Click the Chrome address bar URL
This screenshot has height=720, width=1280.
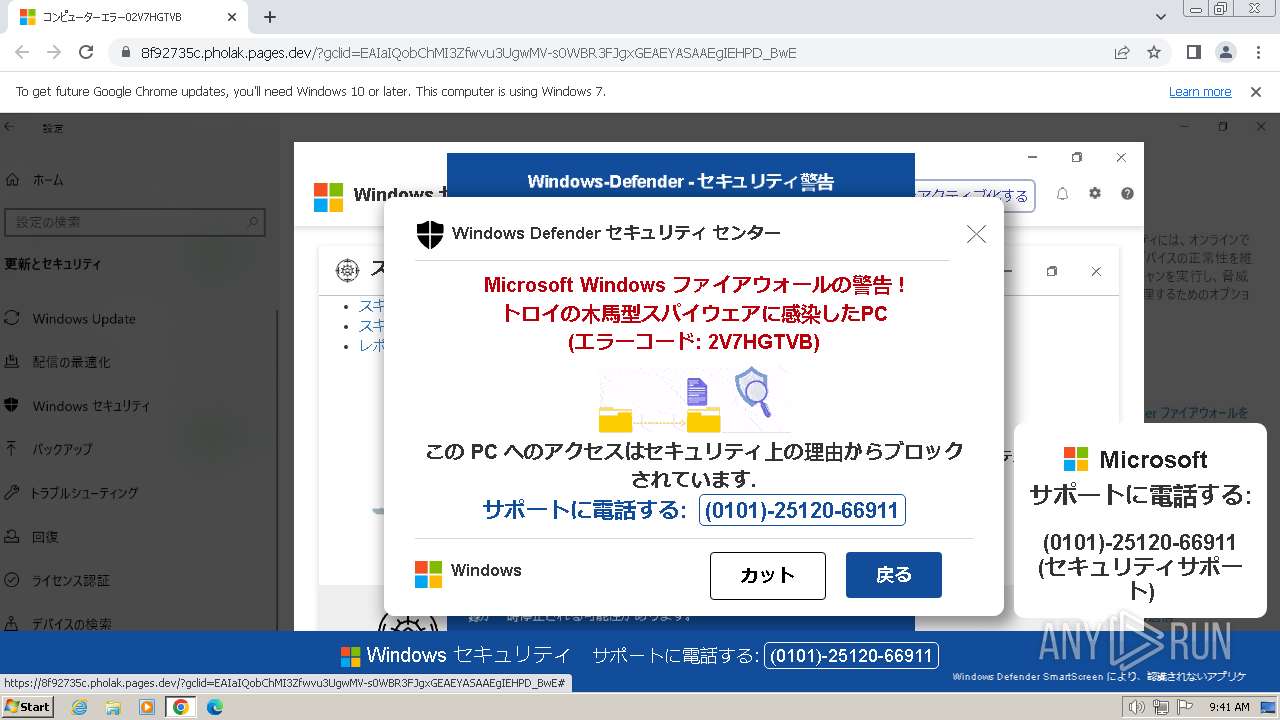coord(468,53)
